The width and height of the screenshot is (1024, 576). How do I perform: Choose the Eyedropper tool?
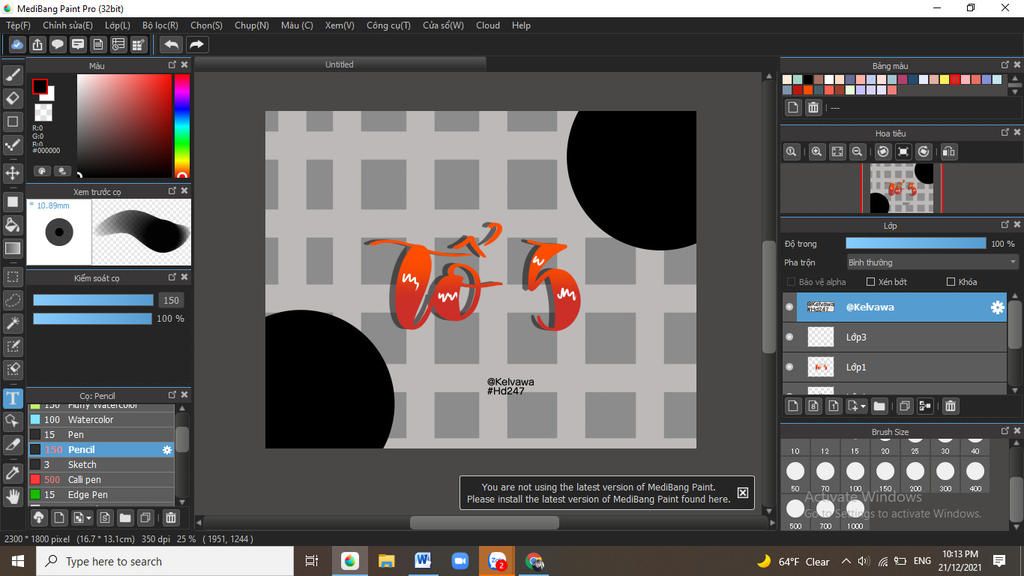[12, 473]
